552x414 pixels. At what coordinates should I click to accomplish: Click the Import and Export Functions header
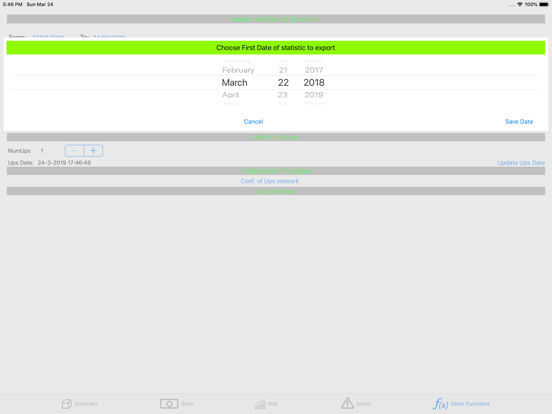point(276,19)
